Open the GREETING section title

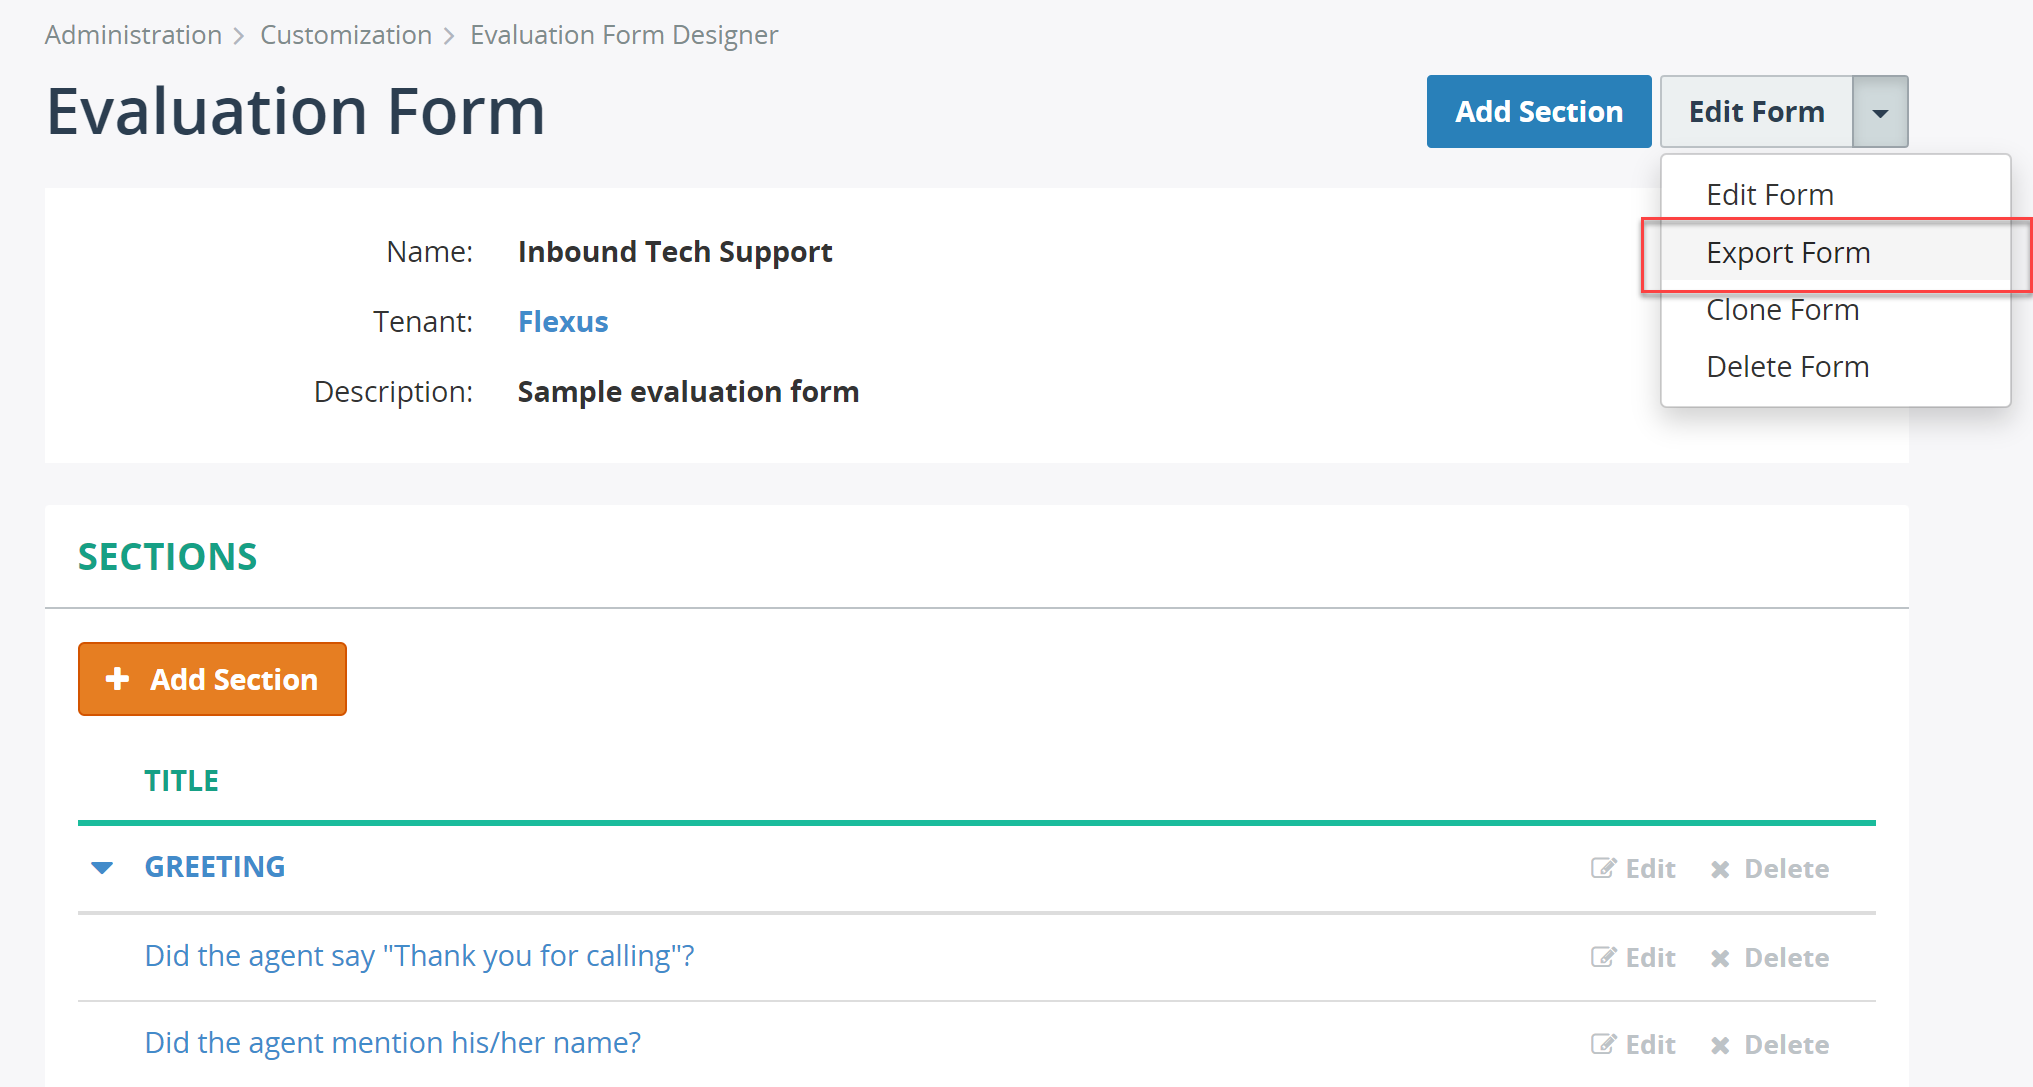(x=215, y=867)
